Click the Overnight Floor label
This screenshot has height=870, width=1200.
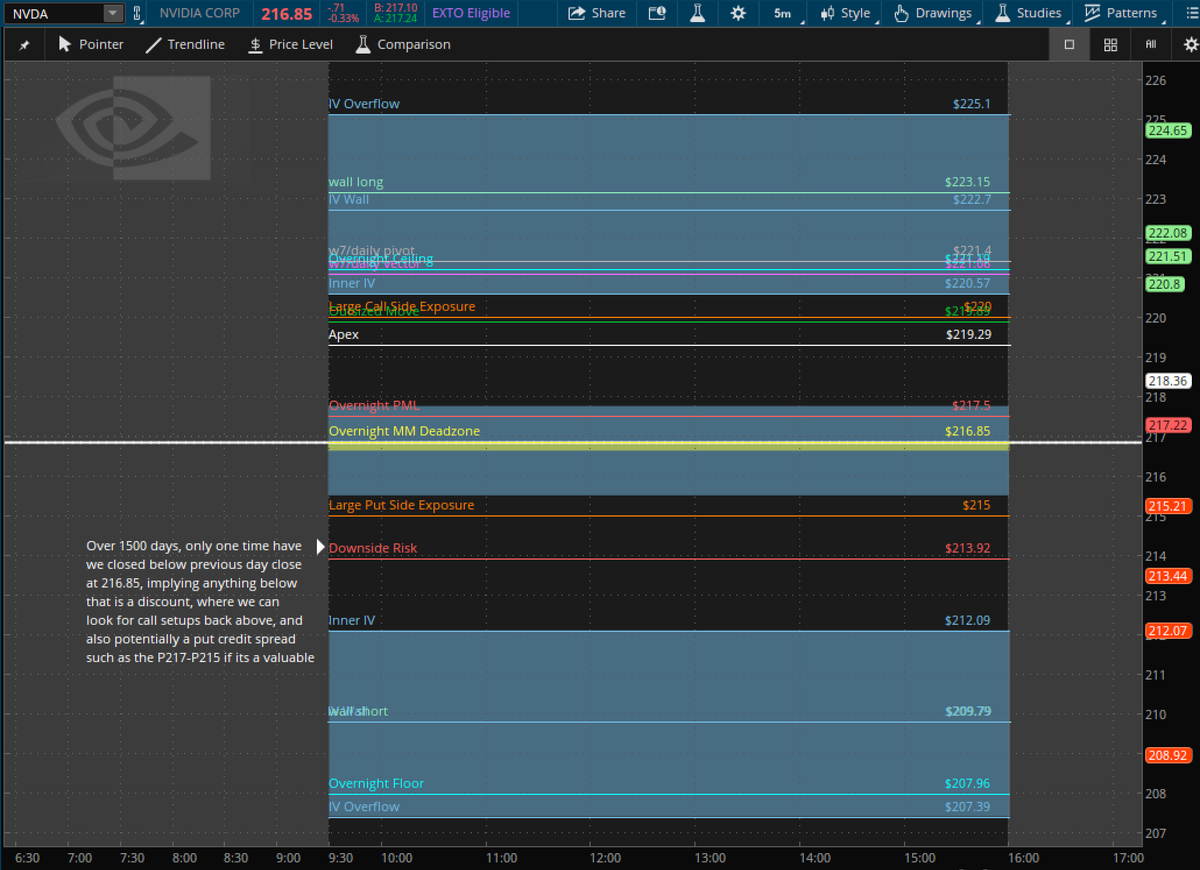coord(376,783)
